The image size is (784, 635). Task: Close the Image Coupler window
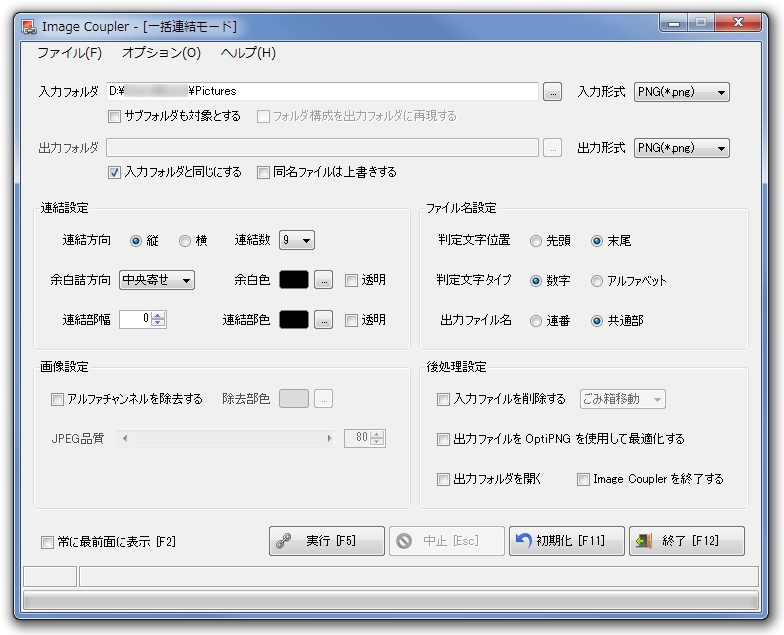pos(738,22)
